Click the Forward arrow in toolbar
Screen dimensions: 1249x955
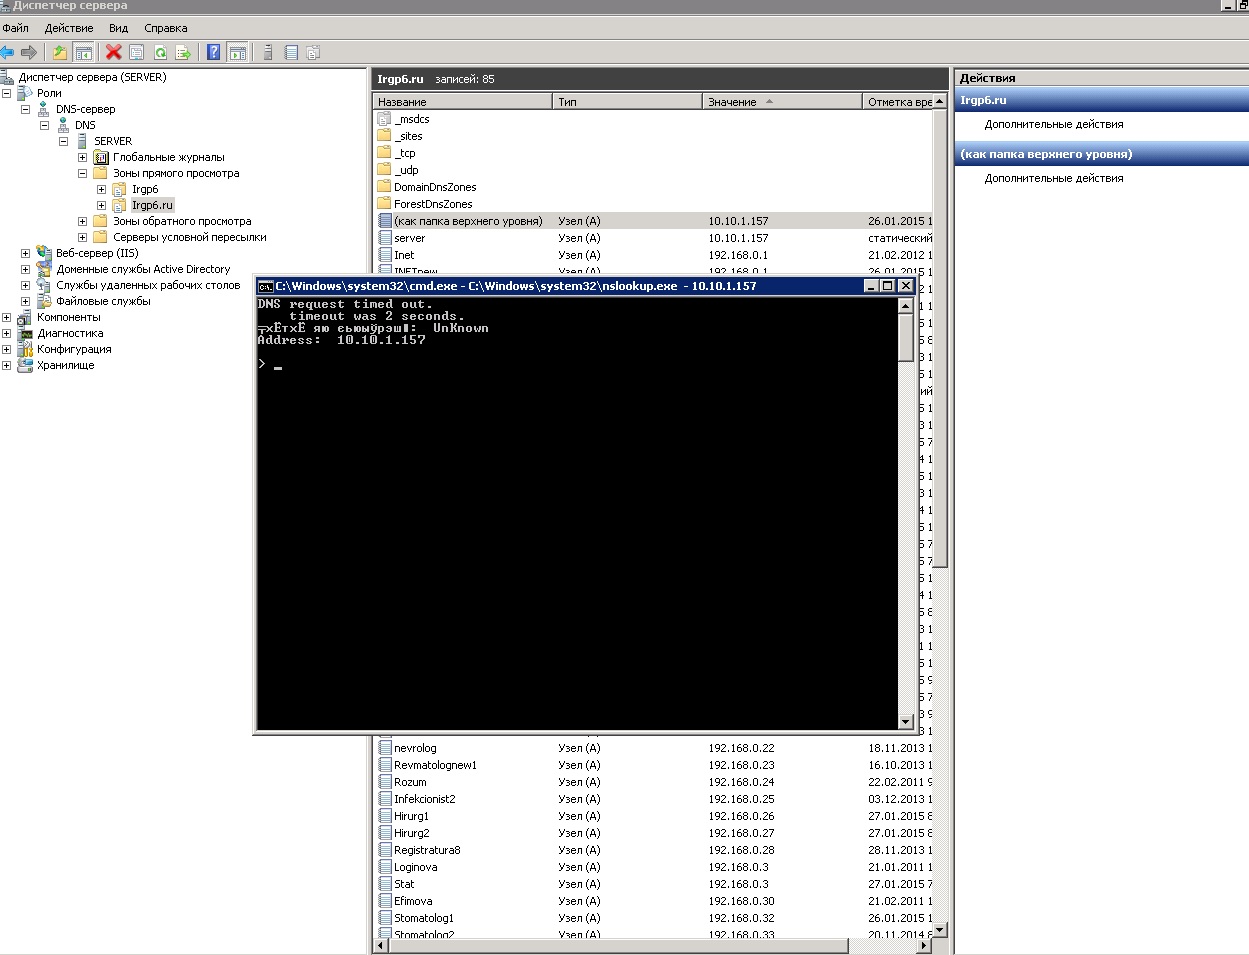pyautogui.click(x=29, y=52)
